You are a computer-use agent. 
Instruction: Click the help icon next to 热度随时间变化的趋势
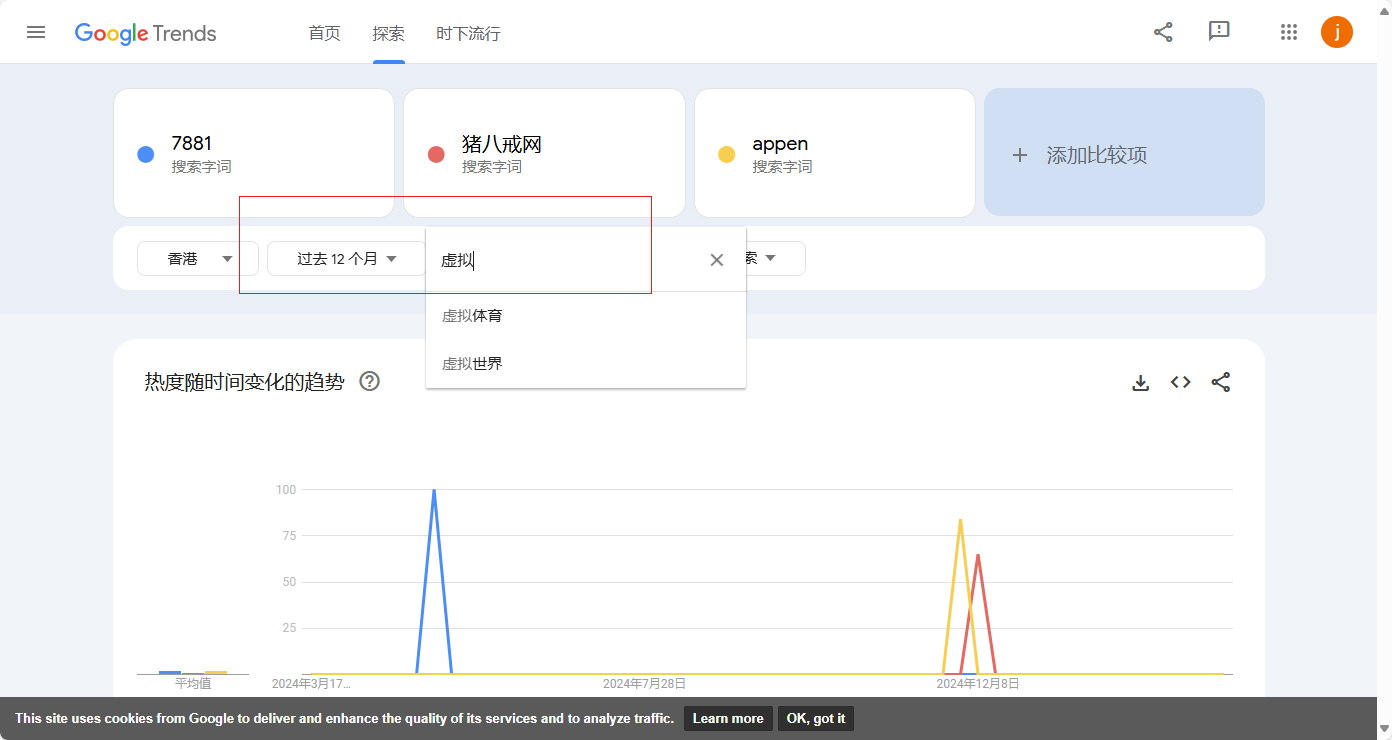pos(370,381)
